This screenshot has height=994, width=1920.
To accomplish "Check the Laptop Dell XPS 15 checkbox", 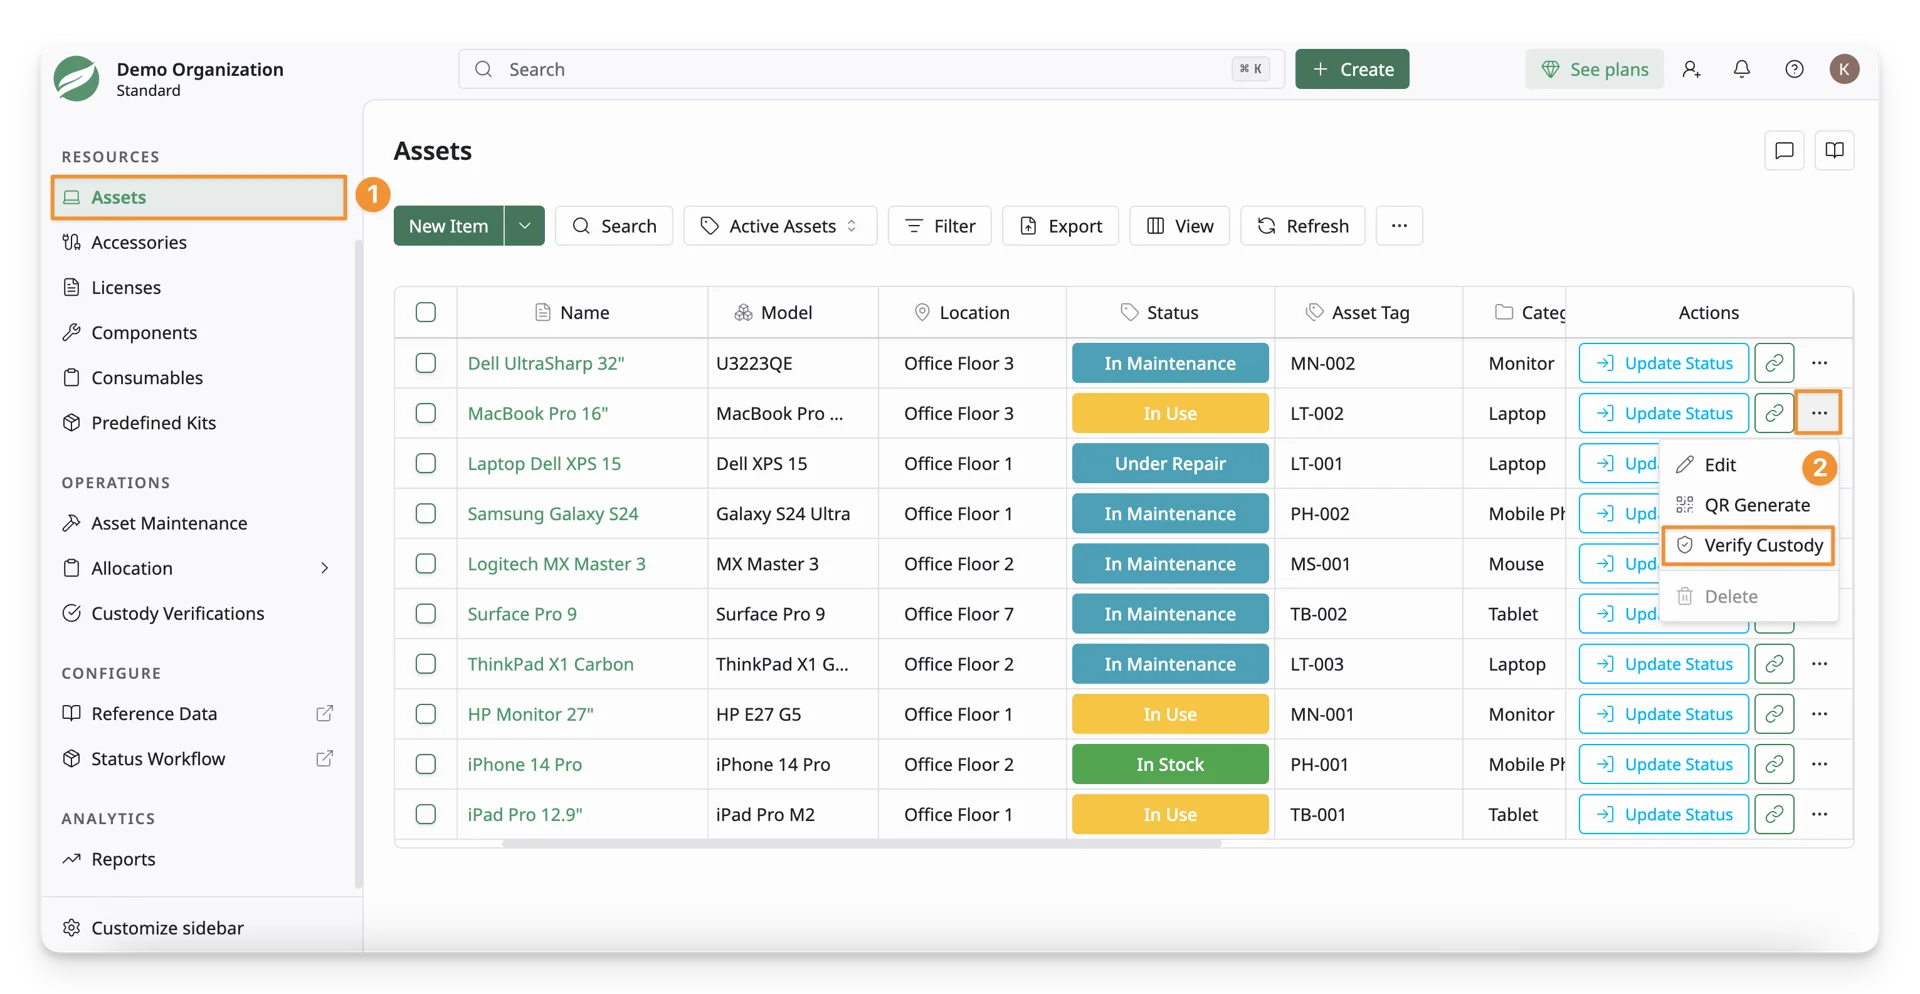I will (426, 463).
